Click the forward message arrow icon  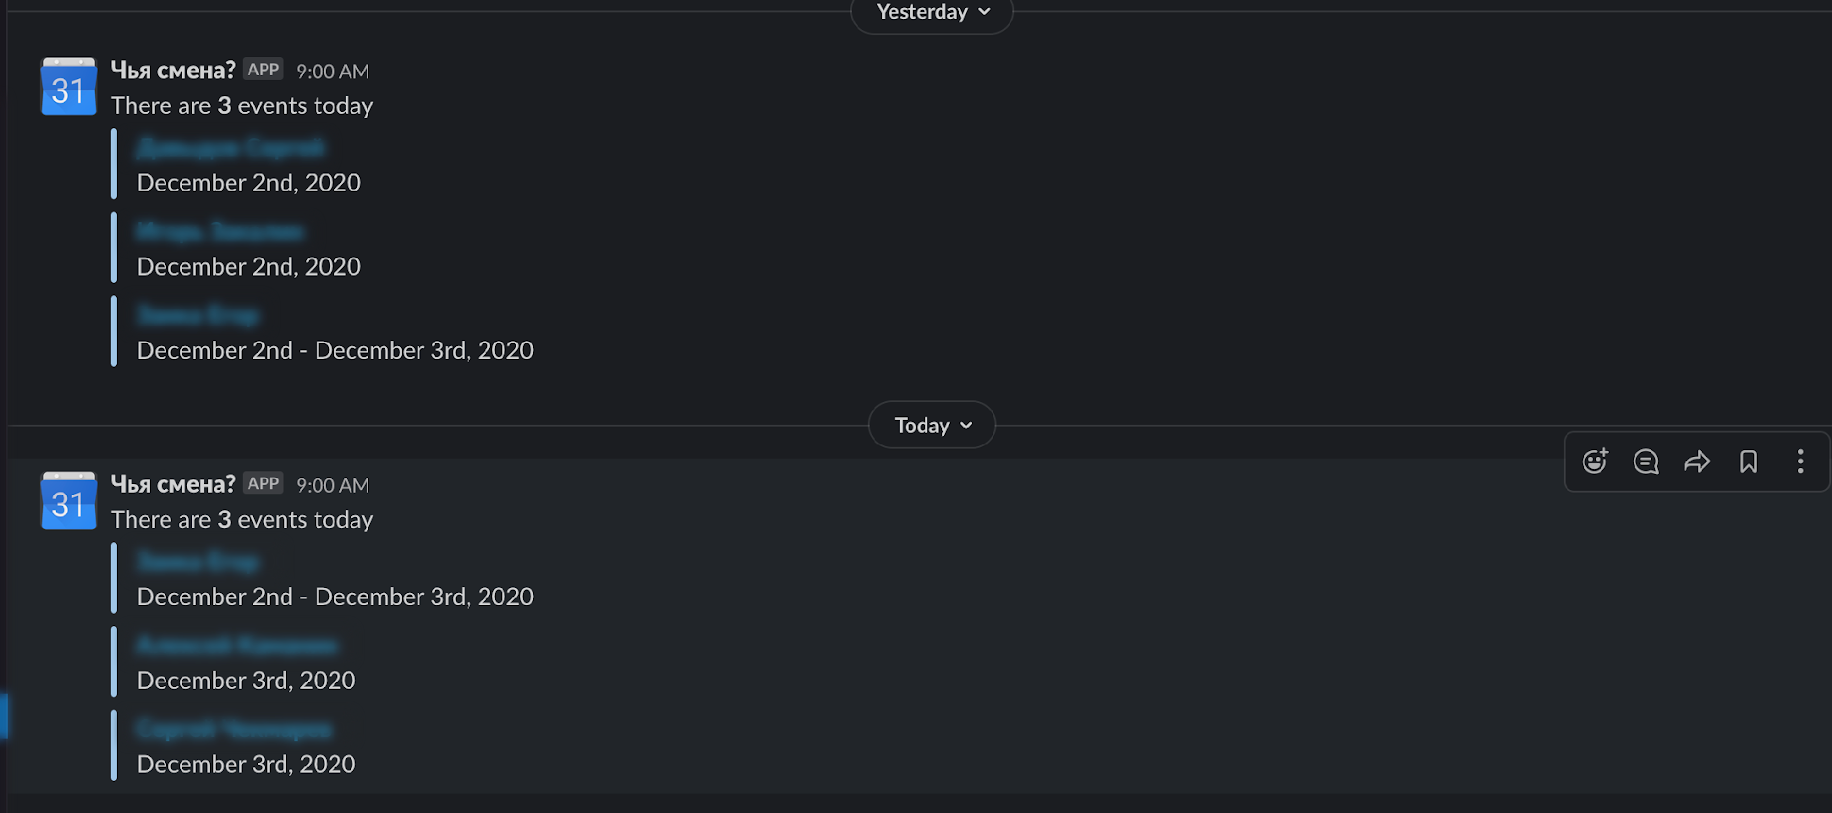[1697, 461]
